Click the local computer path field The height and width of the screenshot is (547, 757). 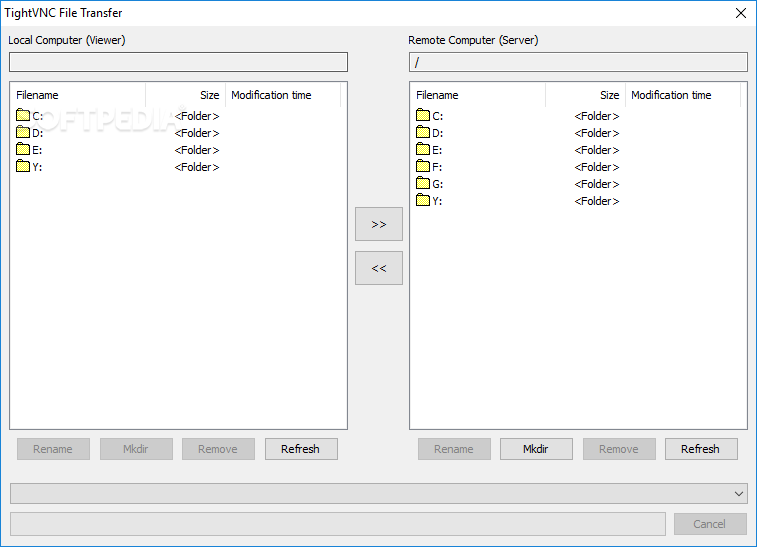(x=178, y=62)
